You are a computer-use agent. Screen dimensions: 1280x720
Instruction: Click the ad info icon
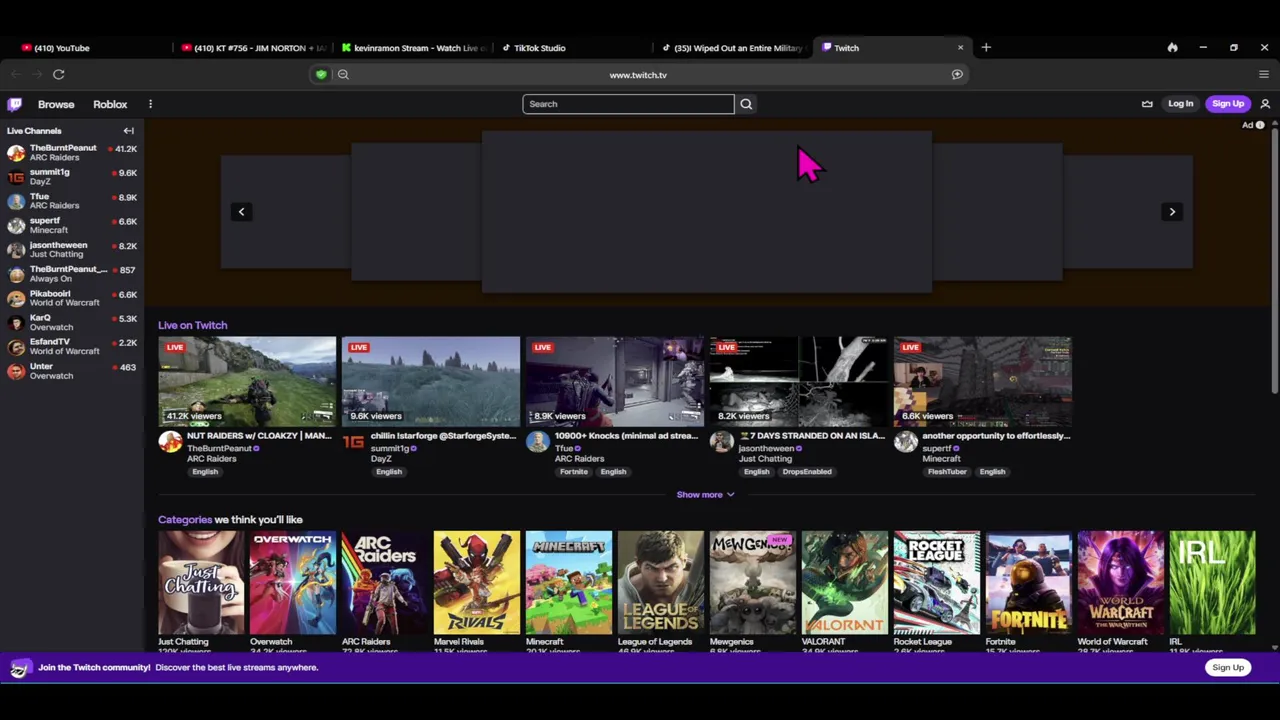pos(1260,125)
